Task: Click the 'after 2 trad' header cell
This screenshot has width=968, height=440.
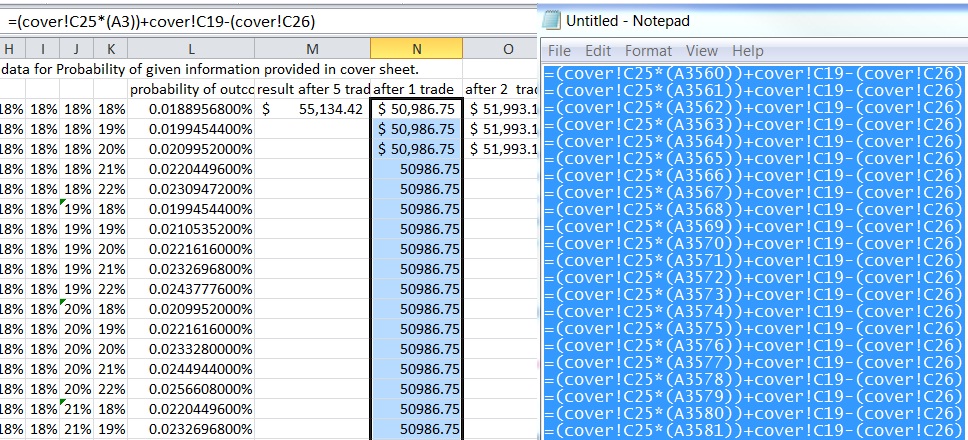Action: point(500,89)
